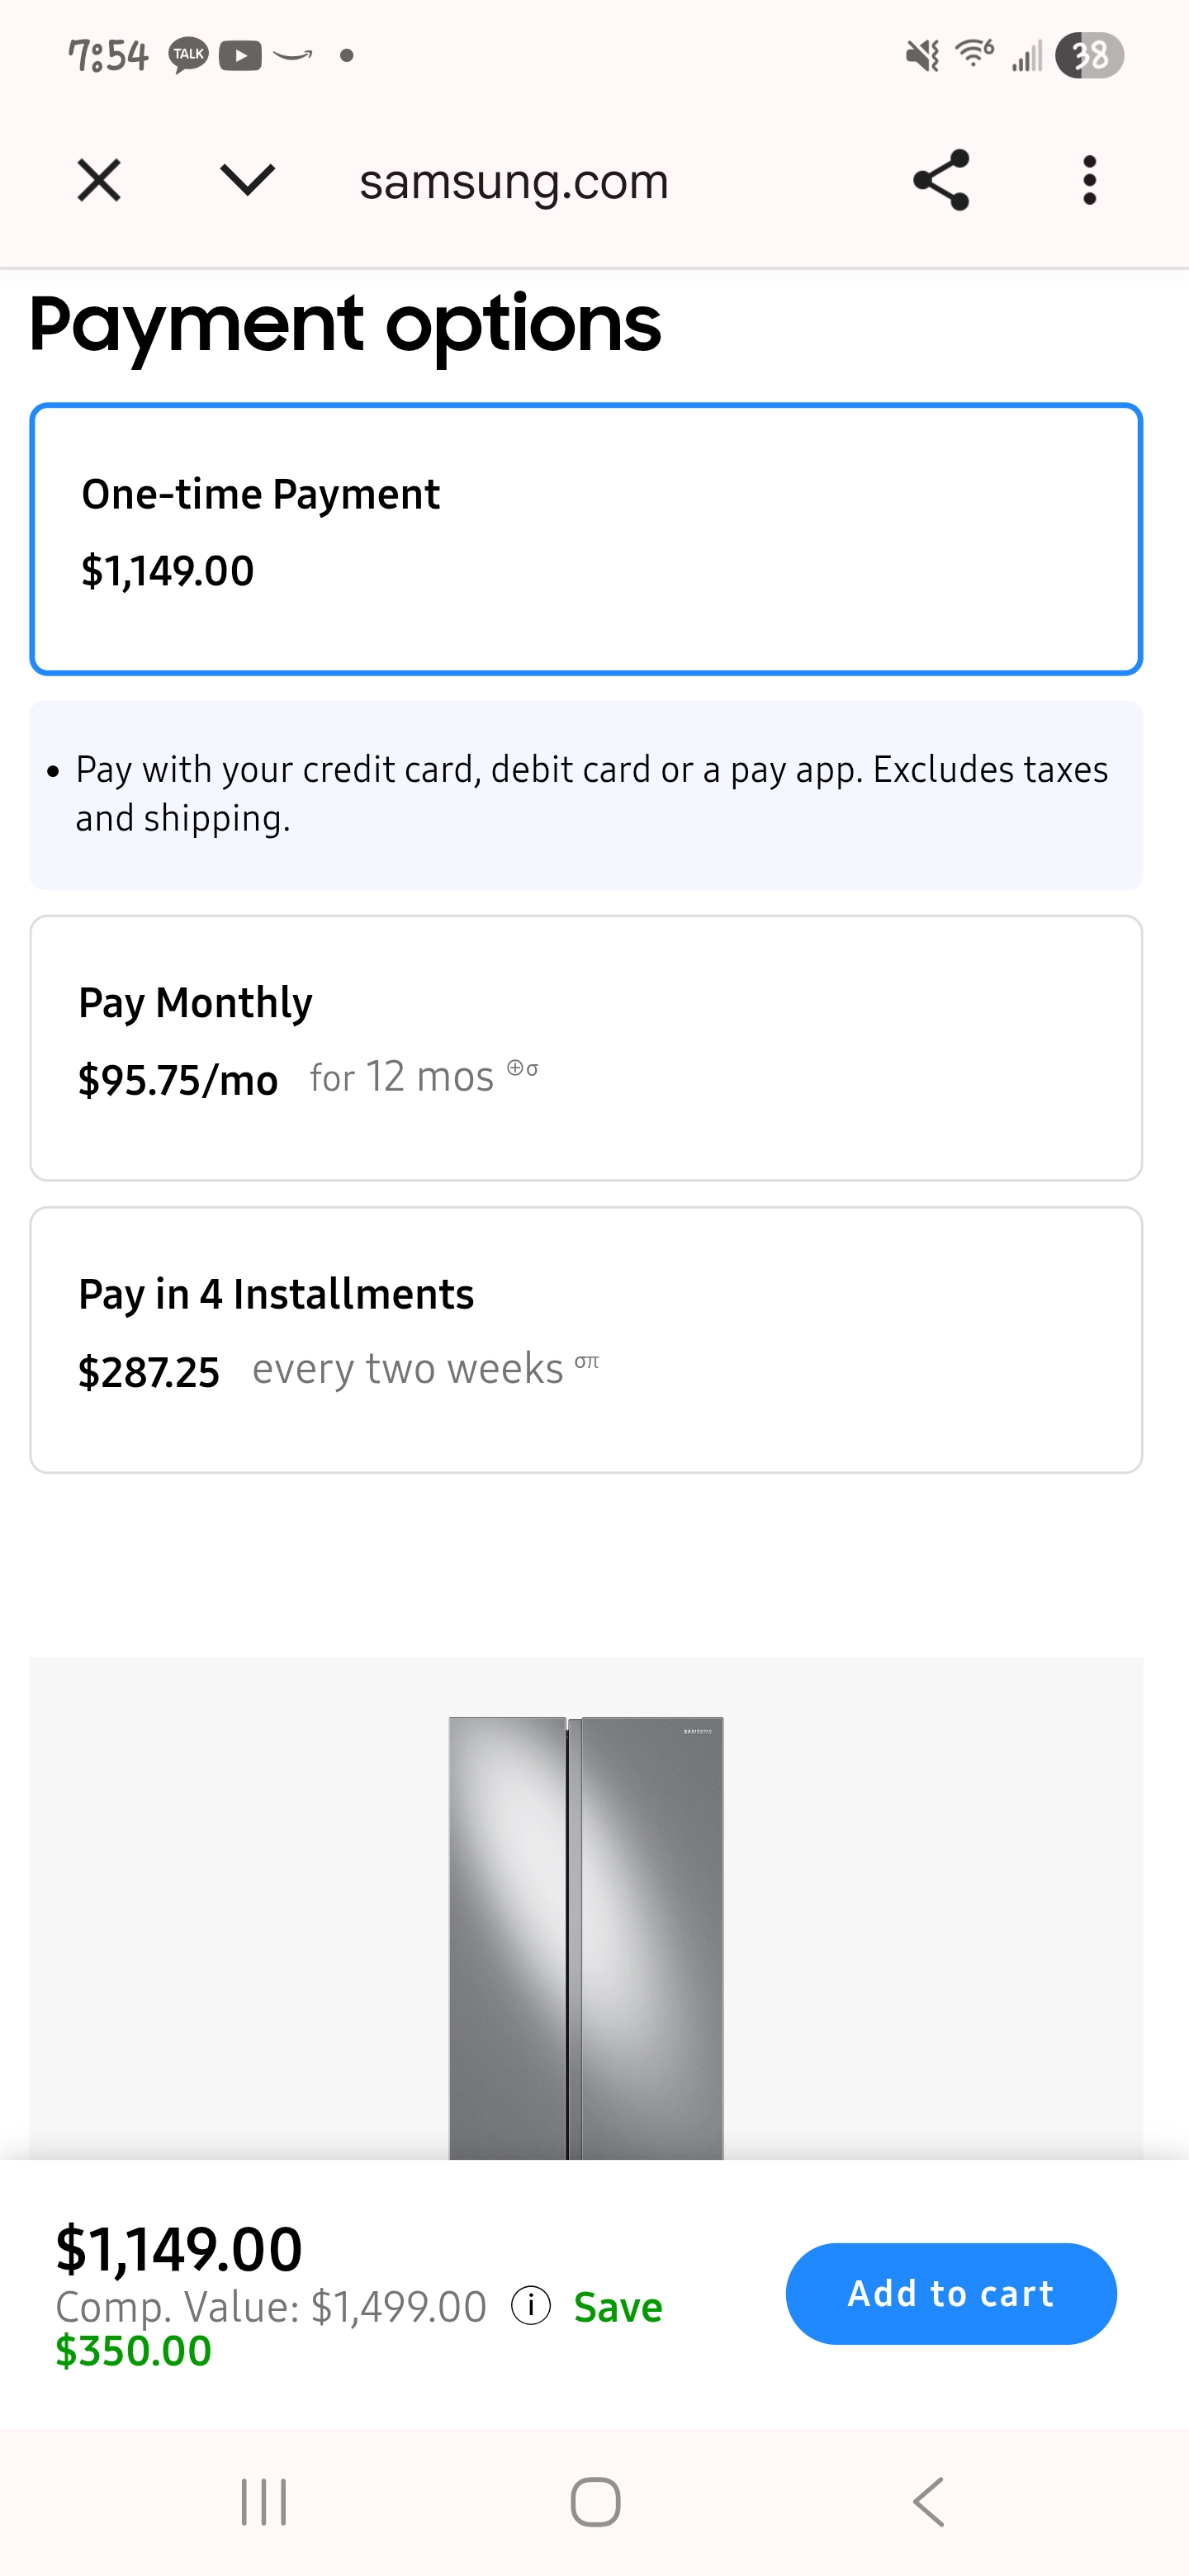Select Pay in 4 Installments option
Screen dimensions: 1189x2576
tap(586, 1339)
